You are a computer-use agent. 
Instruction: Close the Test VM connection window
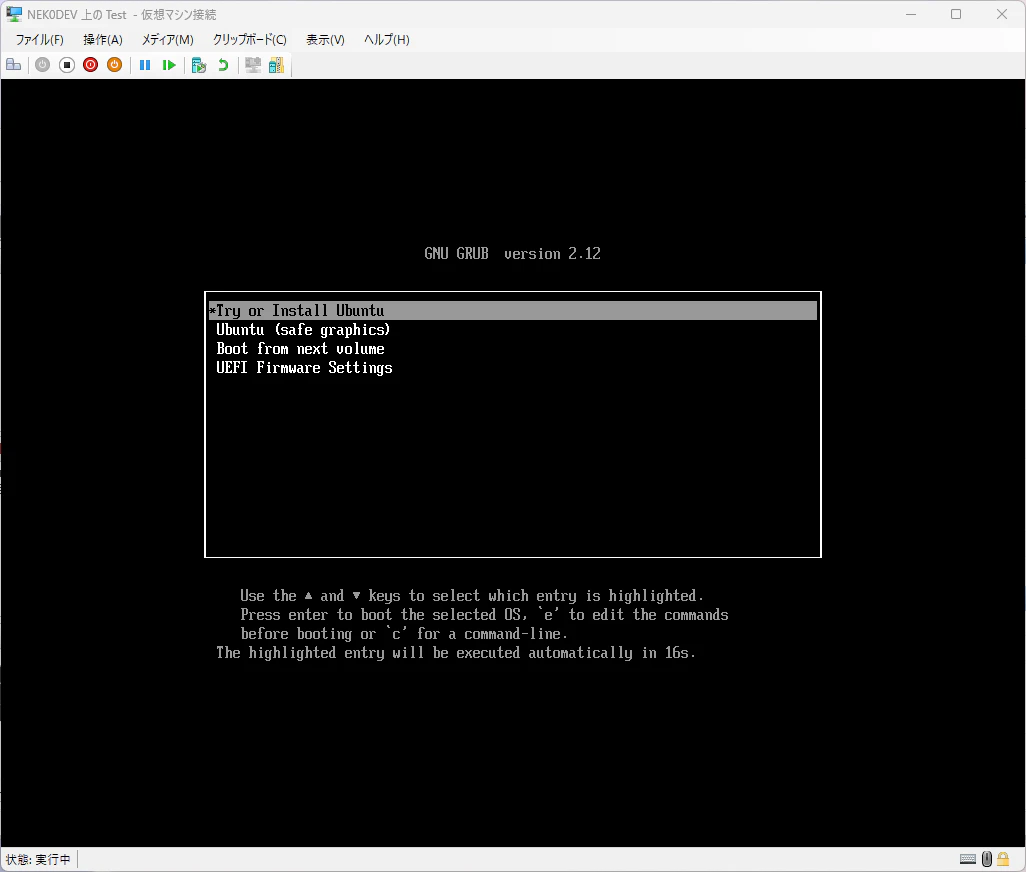pos(1002,14)
